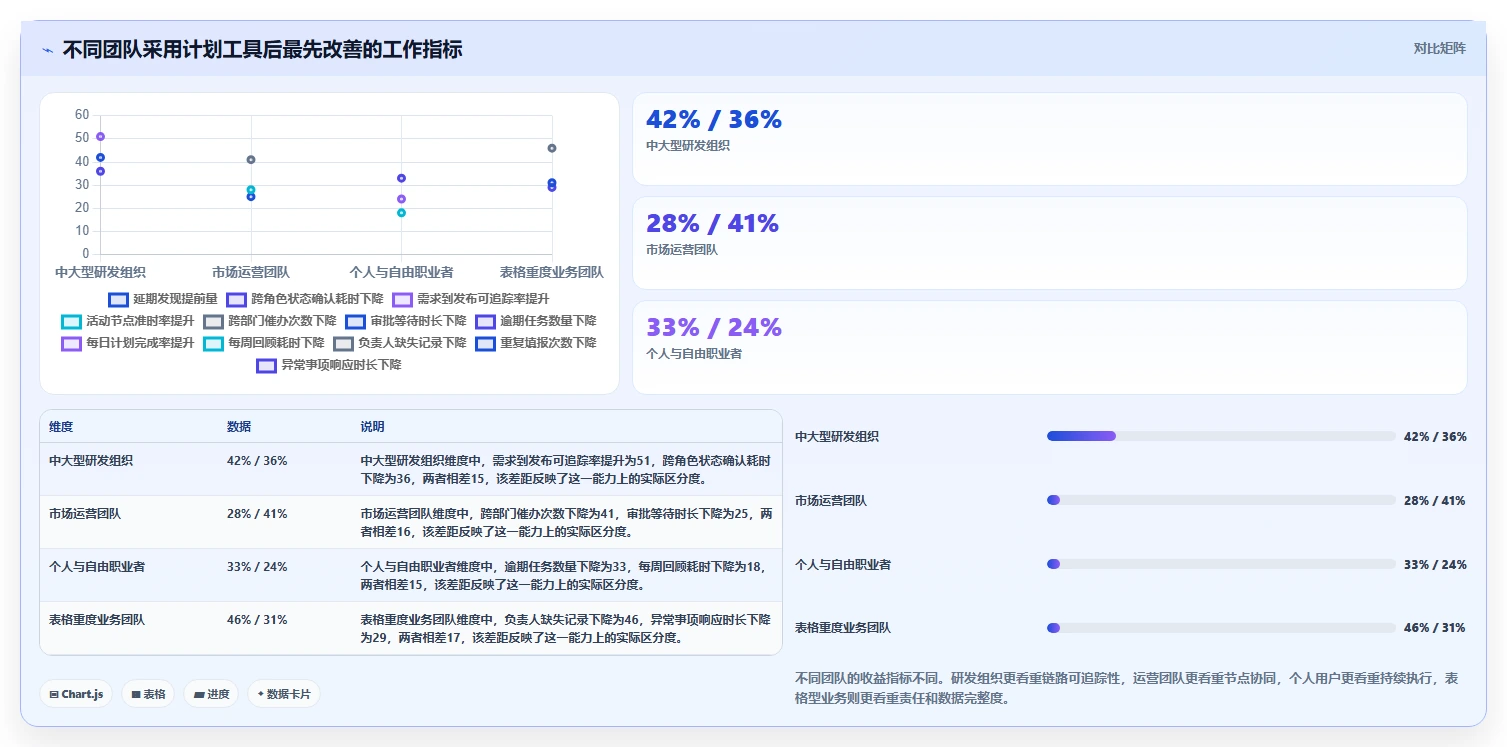Click the 数据 table column header
The image size is (1507, 747).
[239, 427]
